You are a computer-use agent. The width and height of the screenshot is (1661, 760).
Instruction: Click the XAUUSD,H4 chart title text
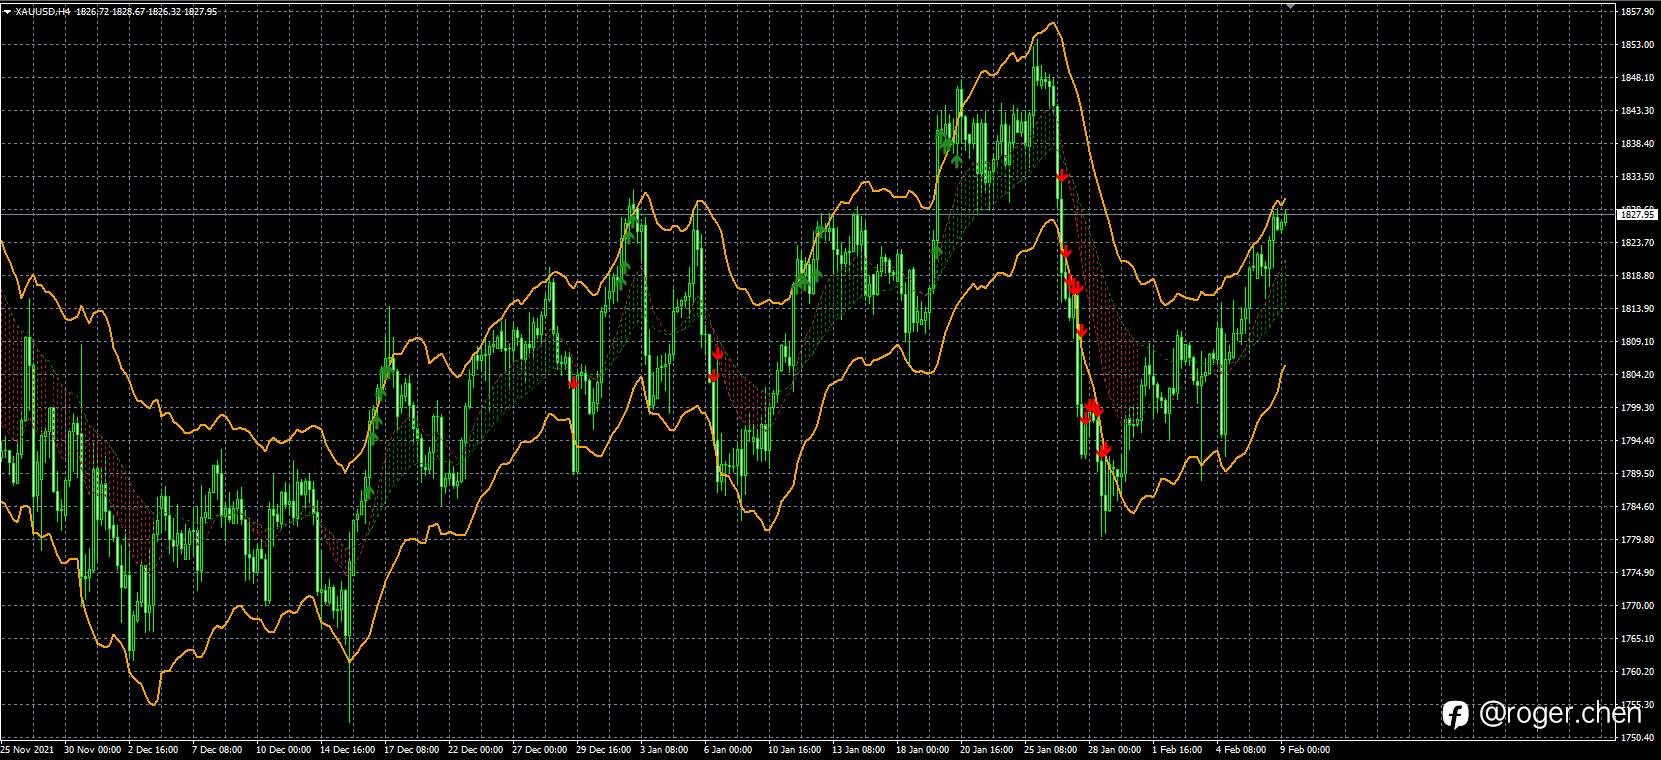[43, 11]
